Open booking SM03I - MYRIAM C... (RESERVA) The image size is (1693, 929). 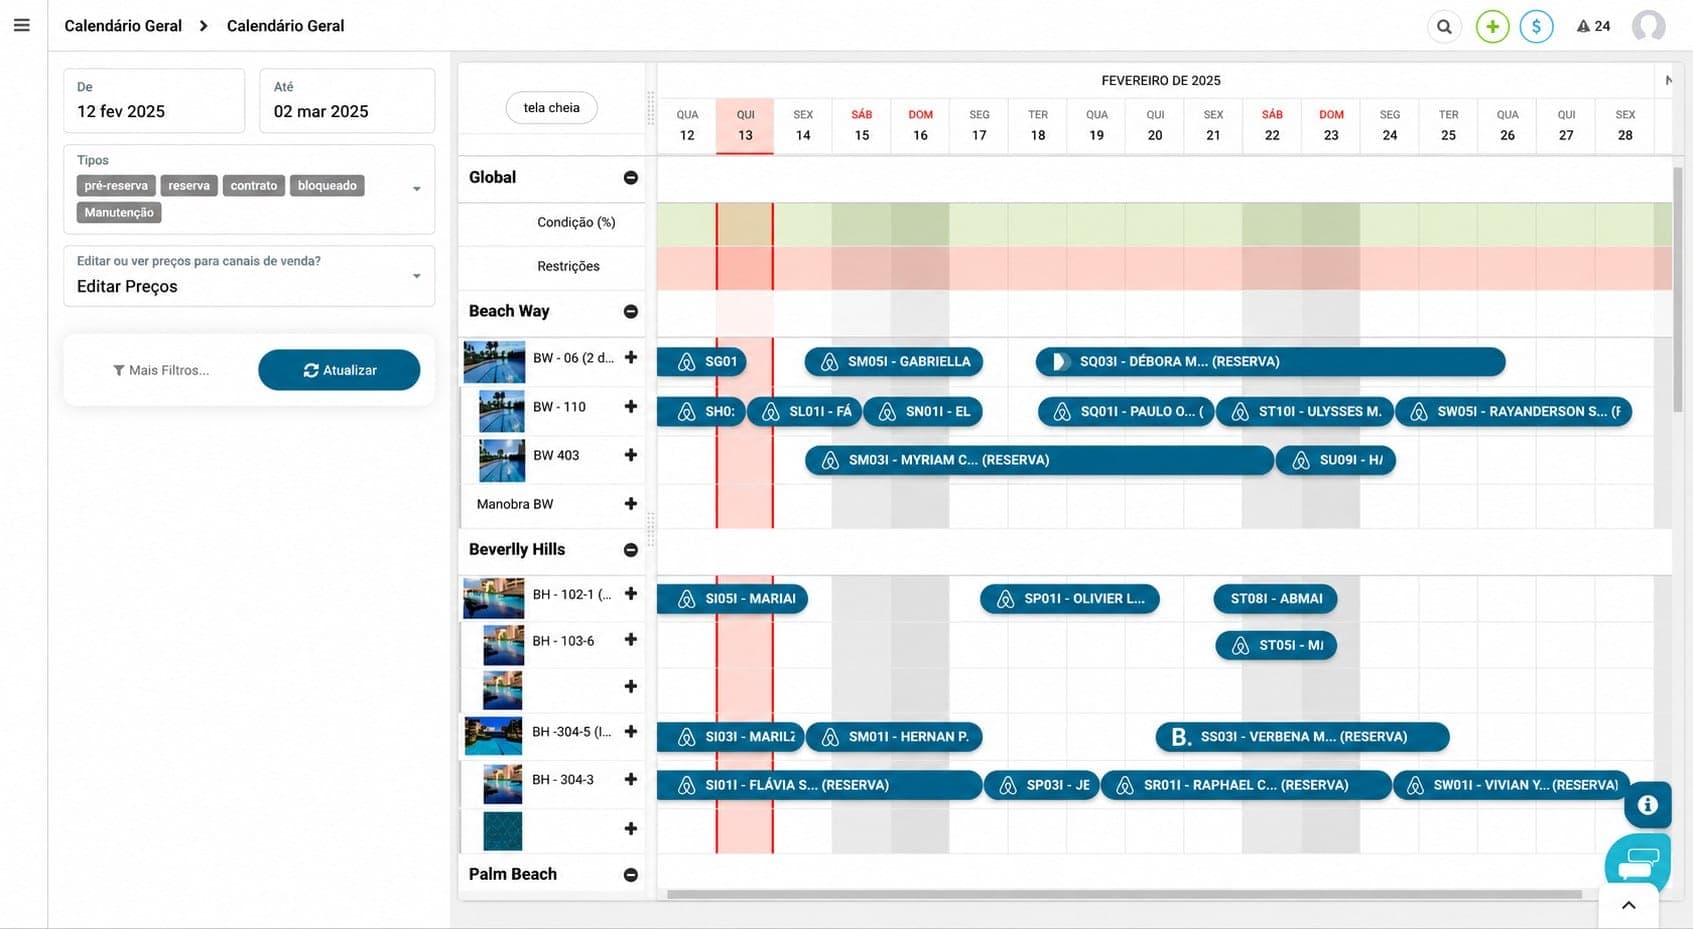click(1039, 460)
